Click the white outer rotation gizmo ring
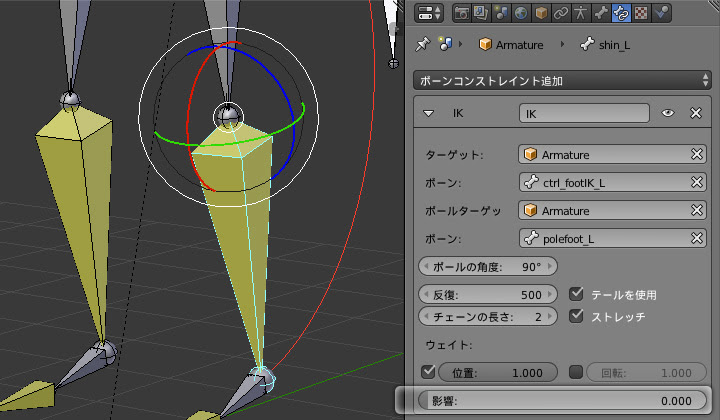The width and height of the screenshot is (720, 420). 139,117
